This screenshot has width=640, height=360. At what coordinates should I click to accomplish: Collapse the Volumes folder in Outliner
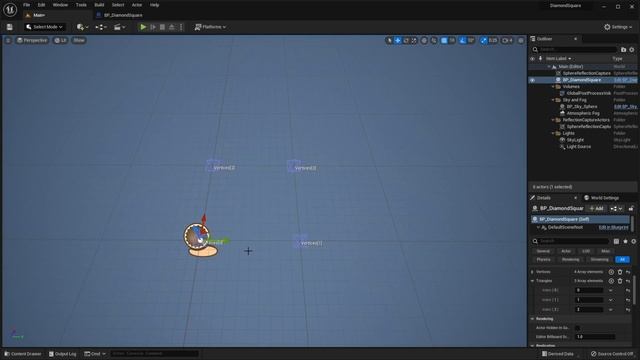pyautogui.click(x=553, y=87)
